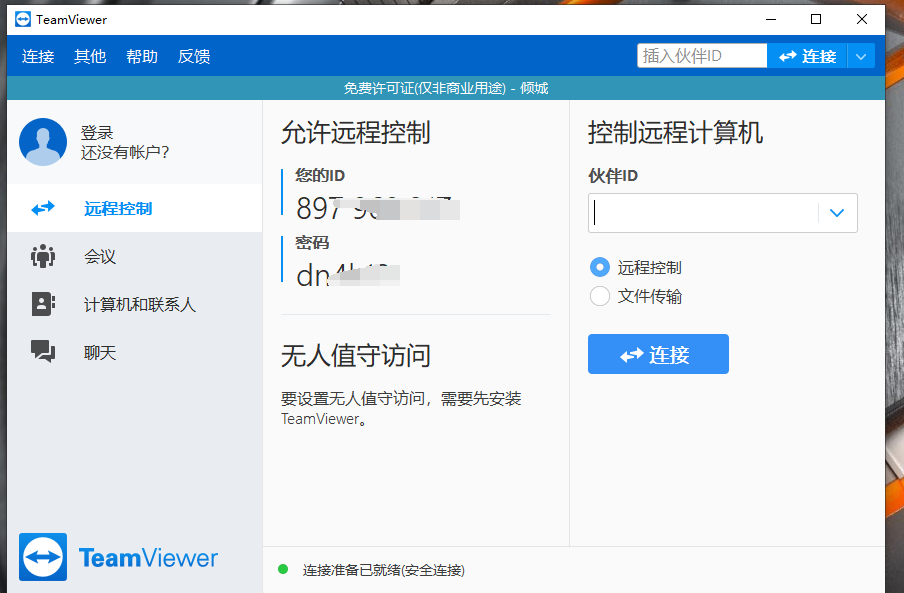
Task: Open the 帮助 menu
Action: pyautogui.click(x=142, y=56)
